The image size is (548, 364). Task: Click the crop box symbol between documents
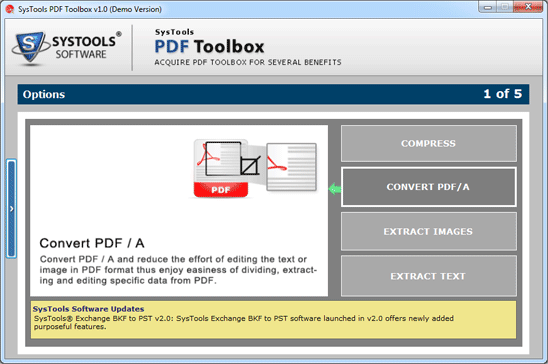[x=250, y=166]
